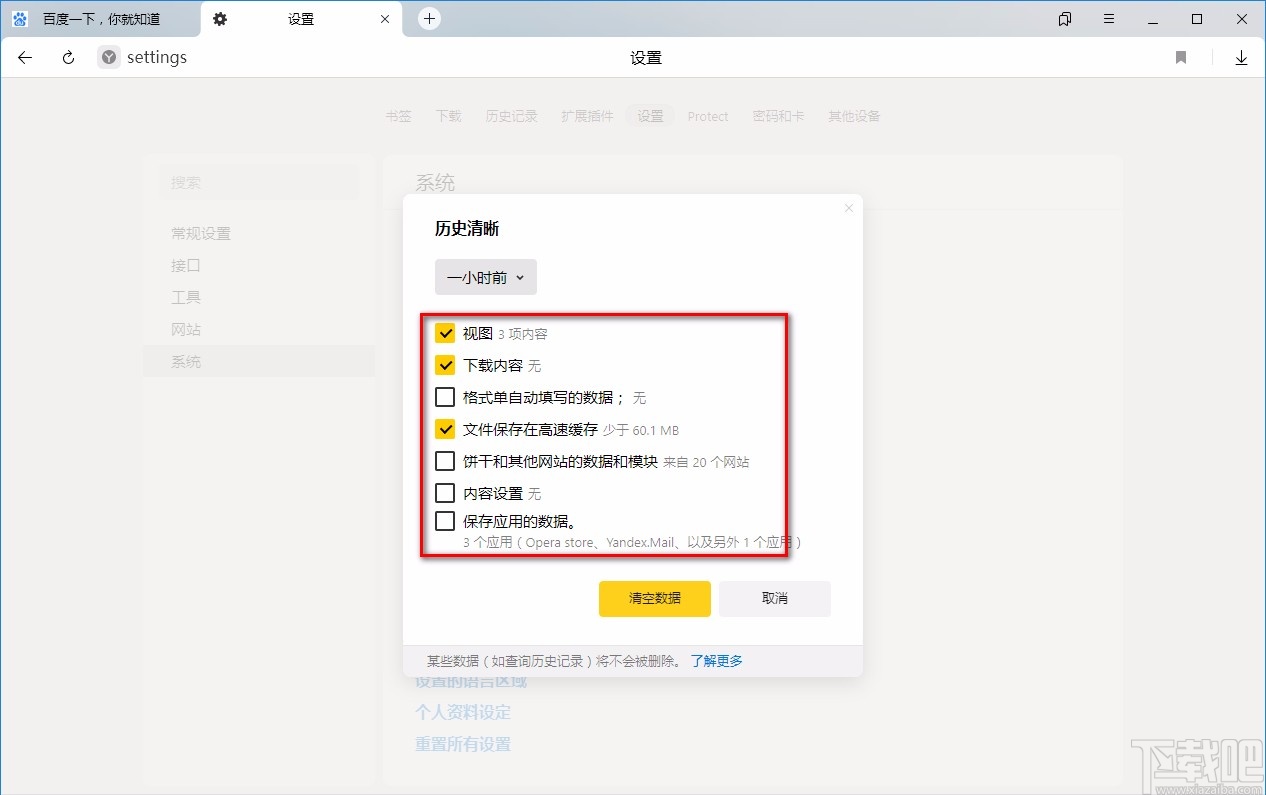Click the 清空数据 button
The height and width of the screenshot is (795, 1266).
[654, 599]
